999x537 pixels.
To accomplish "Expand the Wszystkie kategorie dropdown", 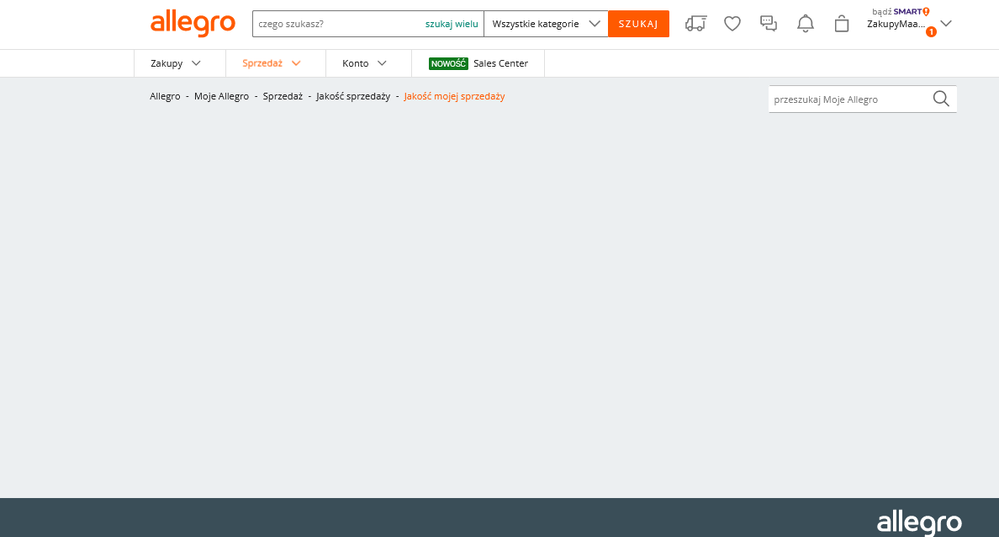I will [546, 24].
